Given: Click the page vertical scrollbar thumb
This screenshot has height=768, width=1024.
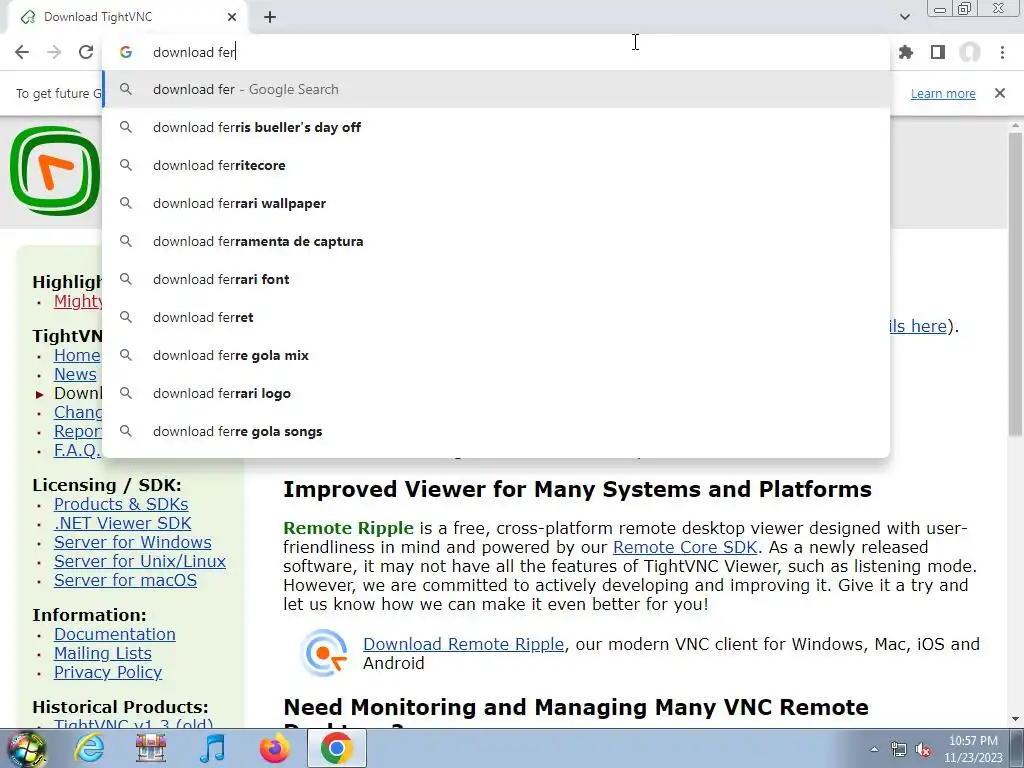Looking at the screenshot, I should coord(1015,284).
